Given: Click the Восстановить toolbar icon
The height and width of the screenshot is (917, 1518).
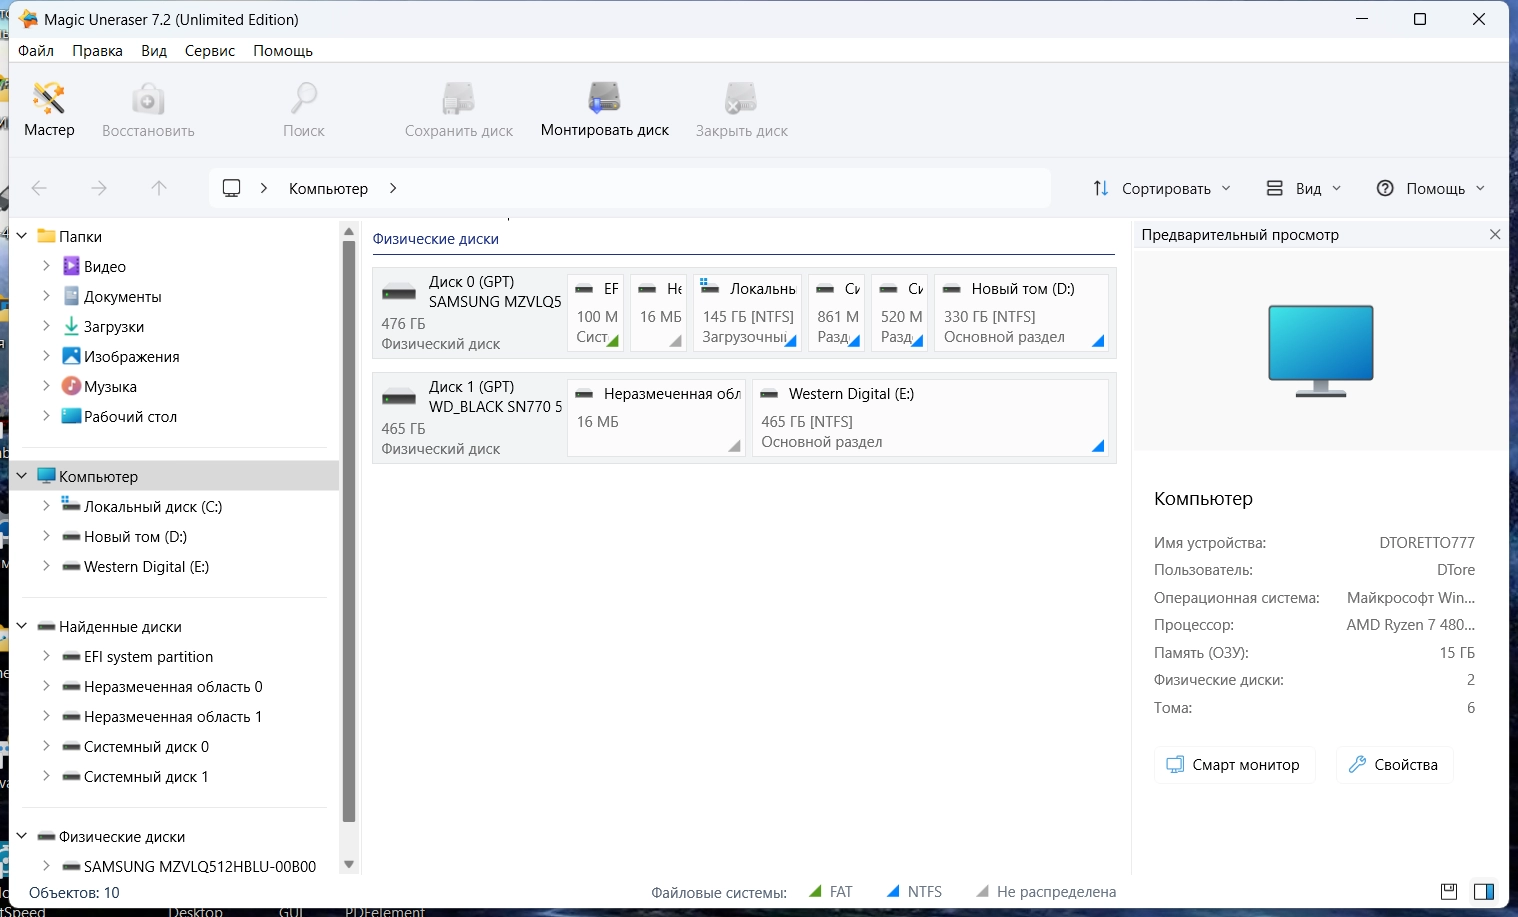Looking at the screenshot, I should [x=148, y=99].
